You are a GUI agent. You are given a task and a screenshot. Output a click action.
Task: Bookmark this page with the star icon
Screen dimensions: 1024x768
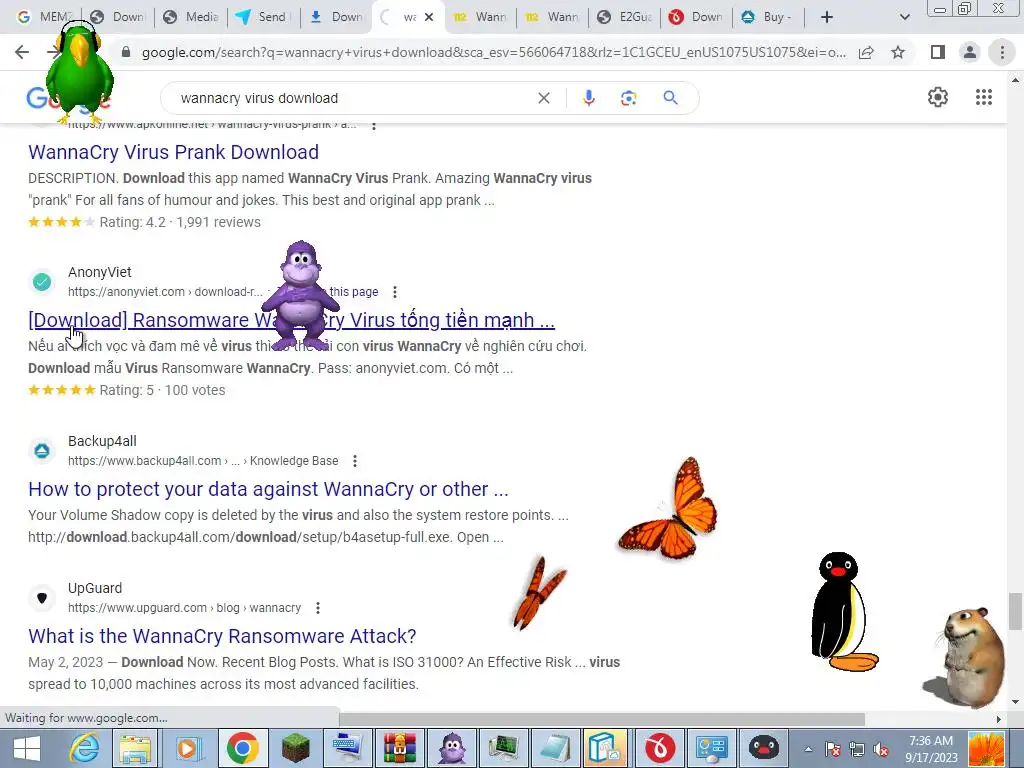coord(898,52)
